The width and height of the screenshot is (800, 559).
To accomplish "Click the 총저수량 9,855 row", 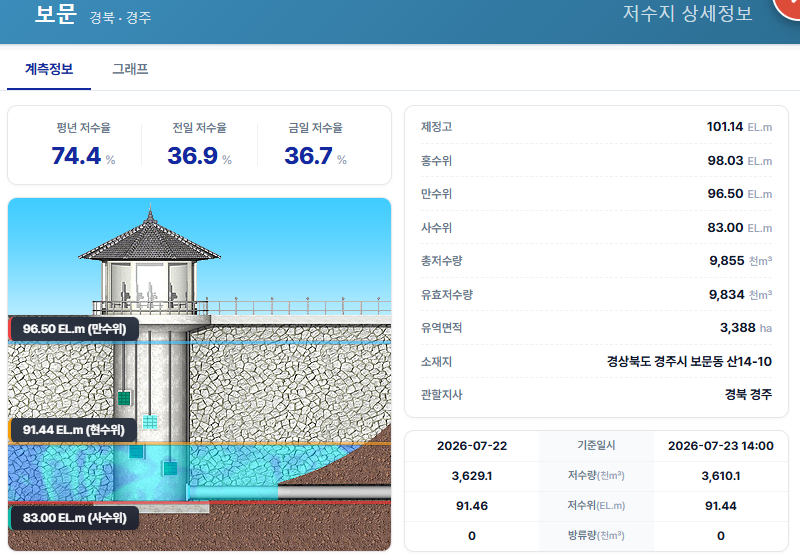I will (x=596, y=261).
